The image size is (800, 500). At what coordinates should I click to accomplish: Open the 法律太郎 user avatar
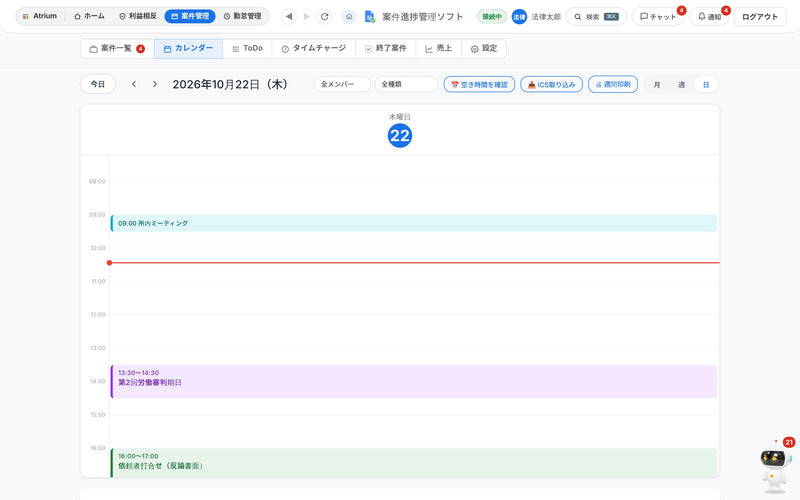point(519,17)
